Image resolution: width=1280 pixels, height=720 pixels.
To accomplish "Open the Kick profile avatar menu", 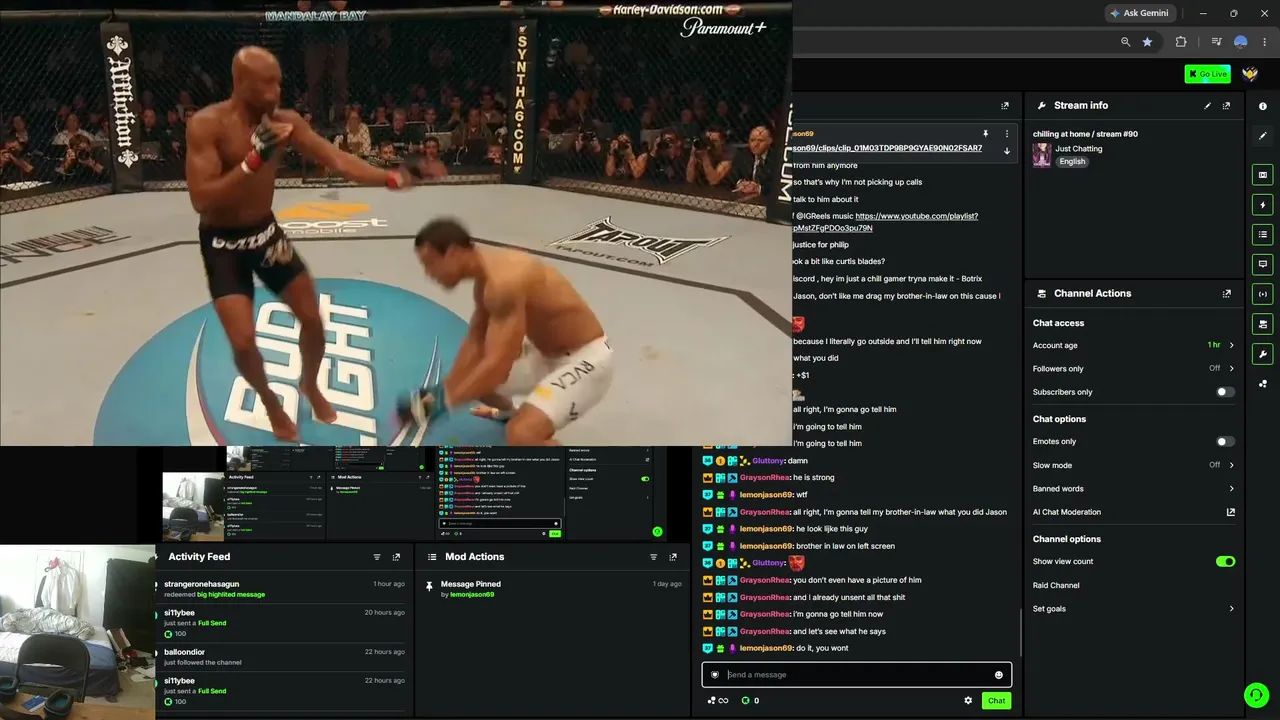I will point(1250,74).
